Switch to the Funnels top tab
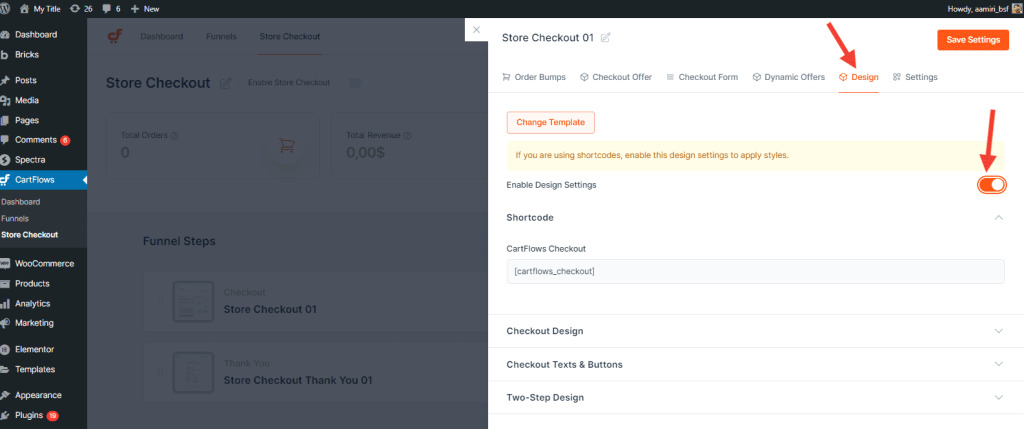This screenshot has height=429, width=1024. coord(221,37)
